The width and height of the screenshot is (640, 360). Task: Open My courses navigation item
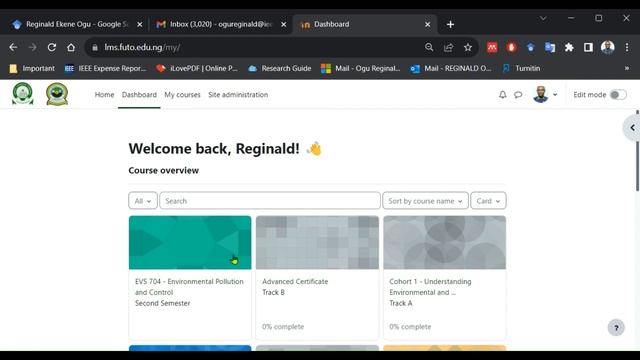click(182, 95)
